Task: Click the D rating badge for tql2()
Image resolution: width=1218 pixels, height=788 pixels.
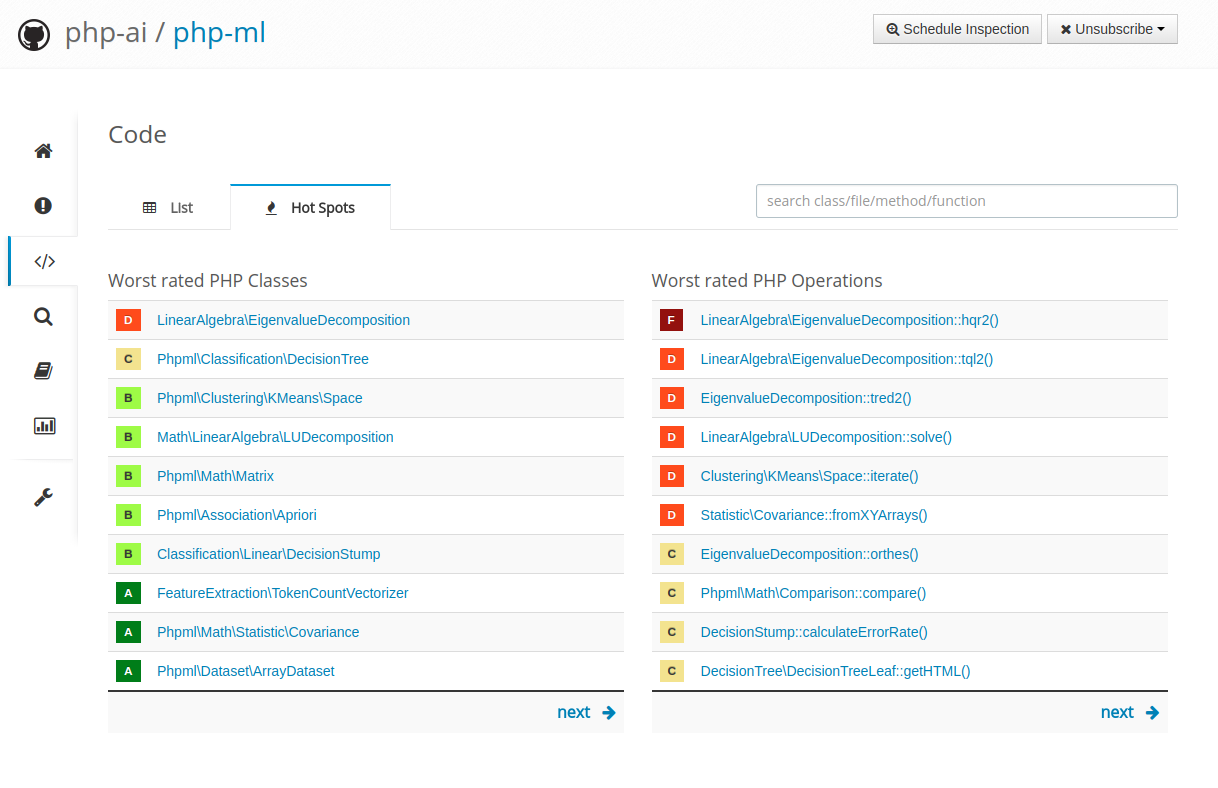Action: (x=672, y=359)
